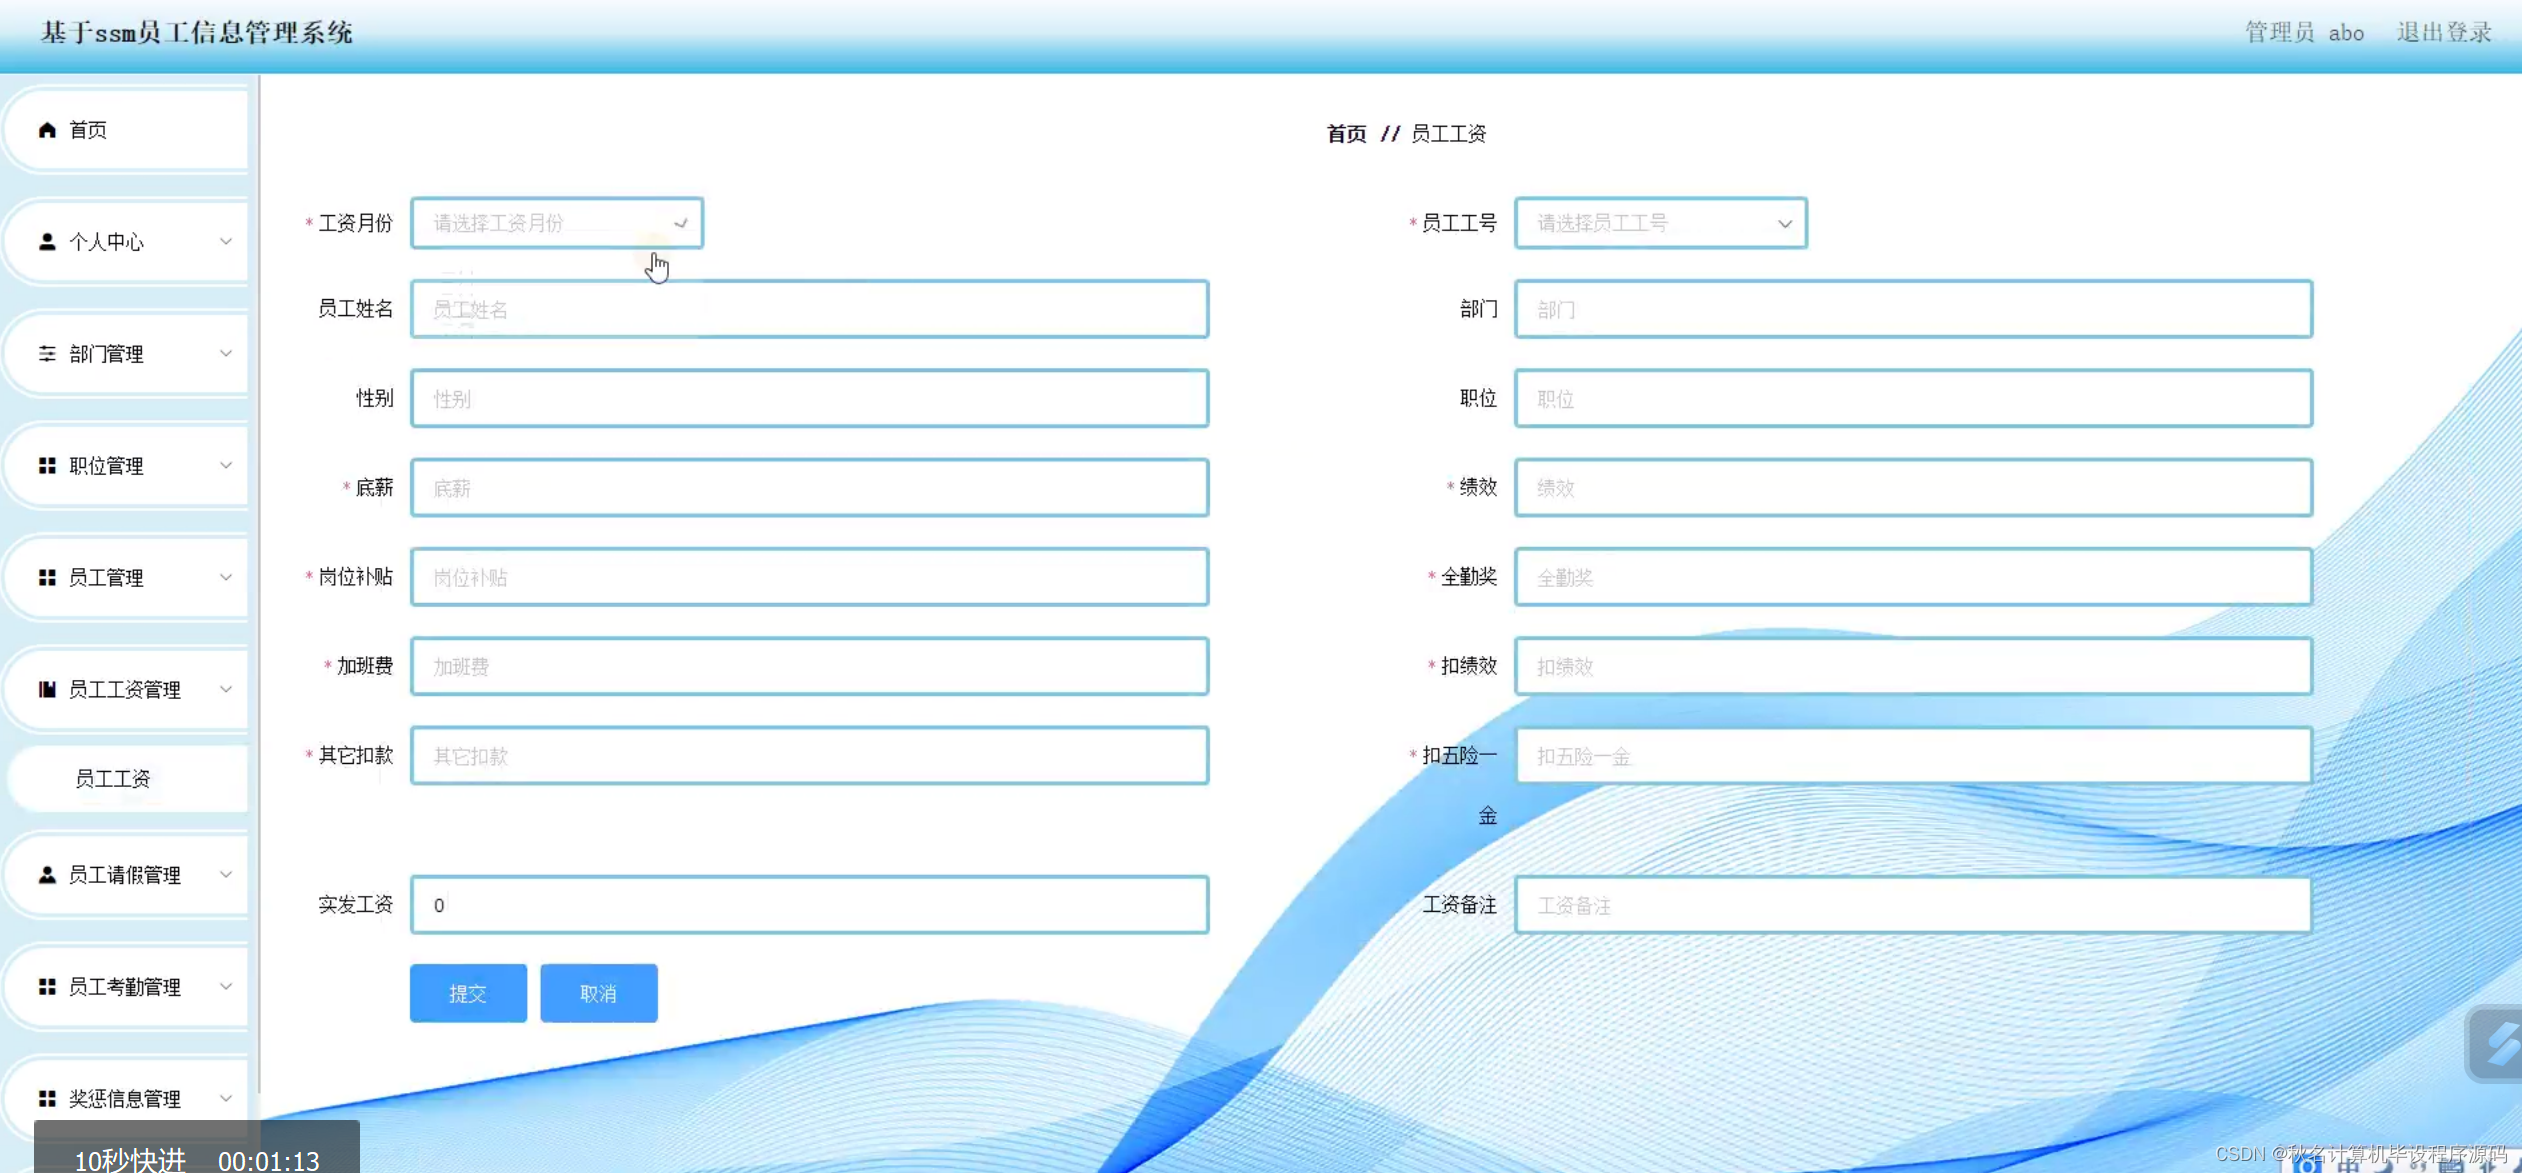
Task: Click 退出登录 in the header
Action: click(x=2443, y=32)
